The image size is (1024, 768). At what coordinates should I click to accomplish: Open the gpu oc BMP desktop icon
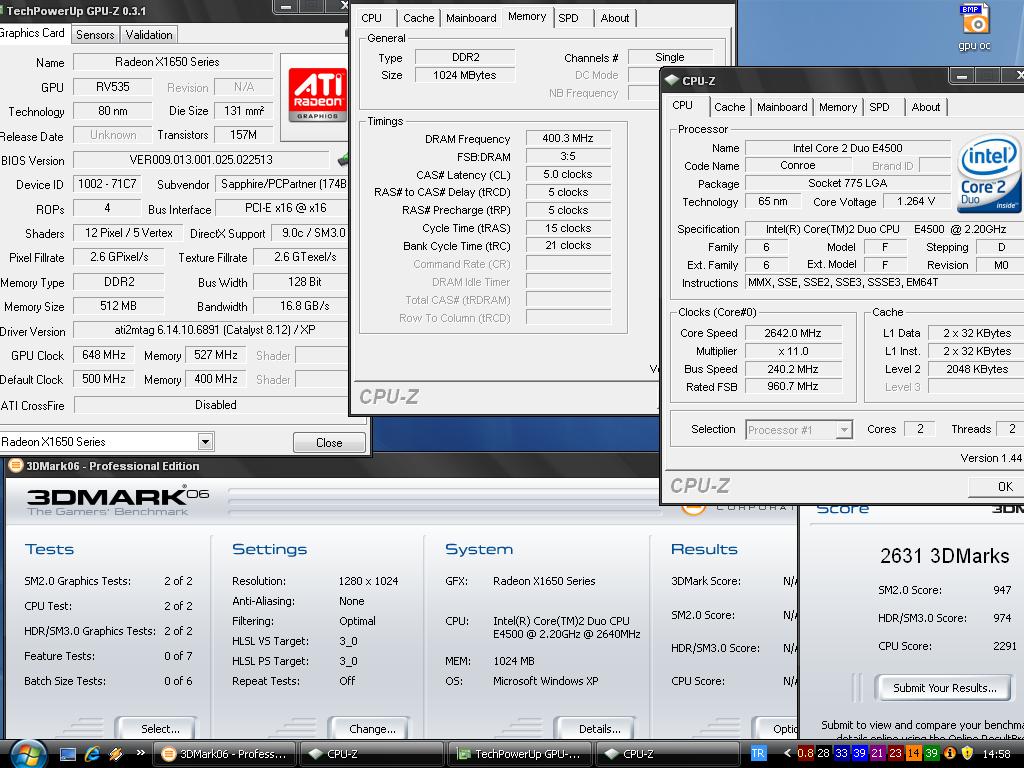click(974, 27)
